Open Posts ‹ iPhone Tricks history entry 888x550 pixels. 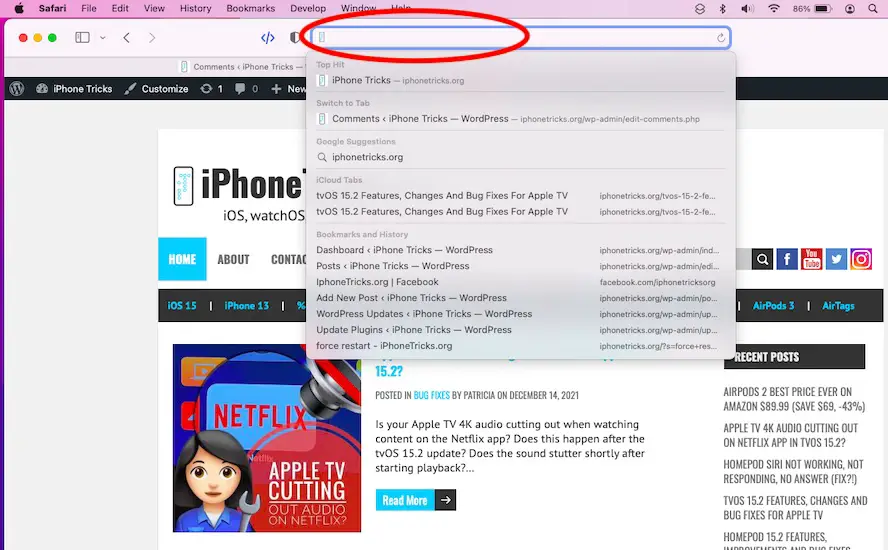(x=520, y=266)
